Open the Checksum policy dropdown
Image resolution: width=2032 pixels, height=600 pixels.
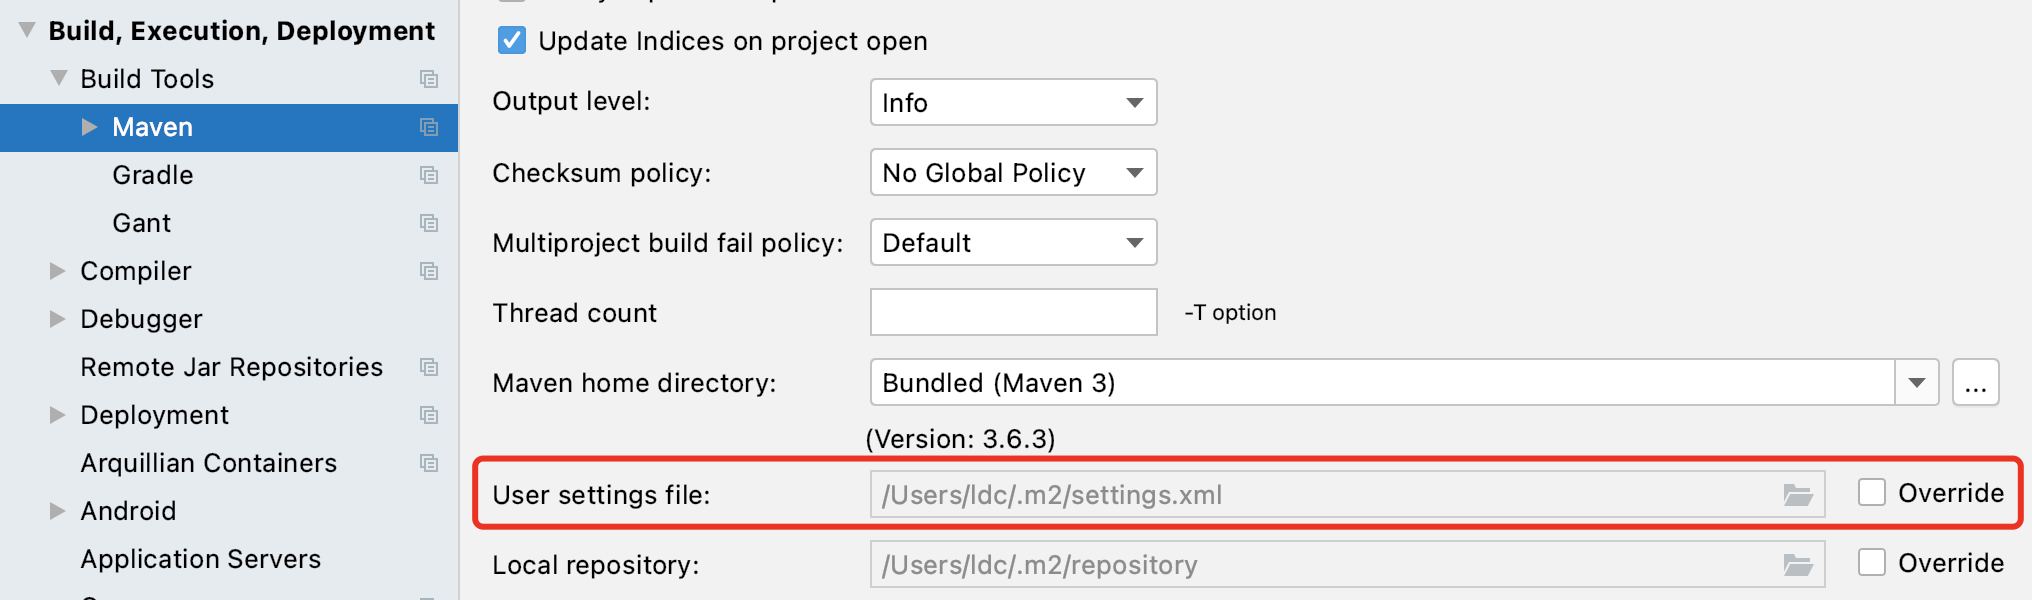click(x=1013, y=173)
